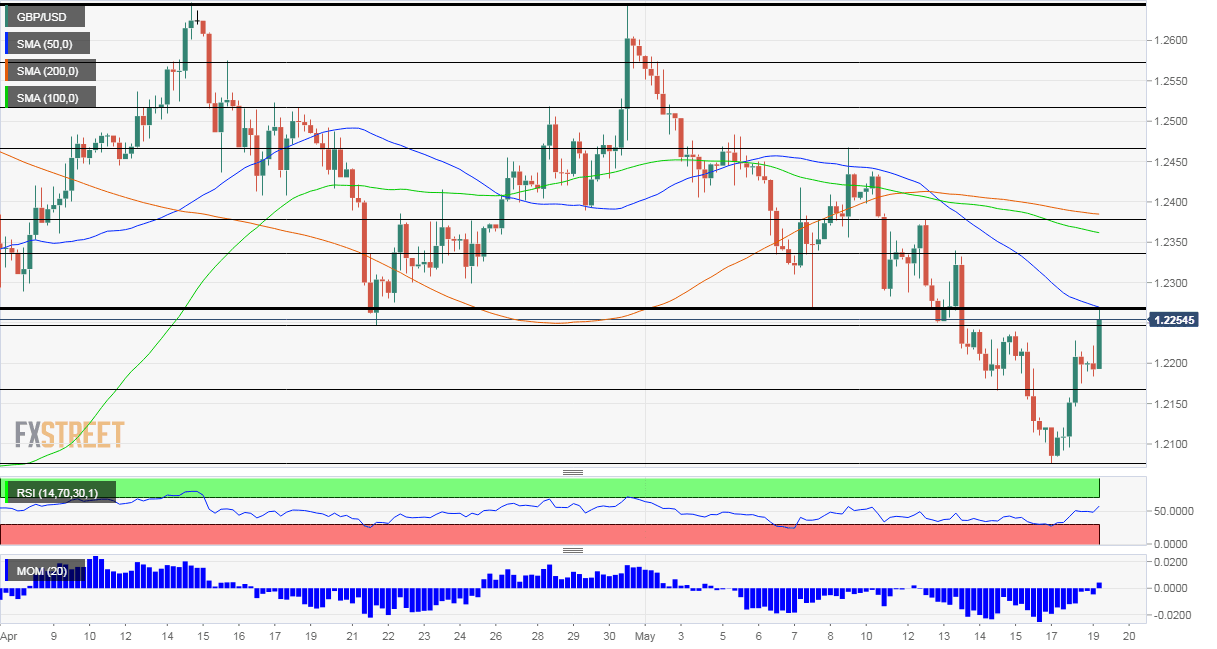Click the 1.2600 price axis label
Screen dimensions: 1217x649
coord(1170,41)
